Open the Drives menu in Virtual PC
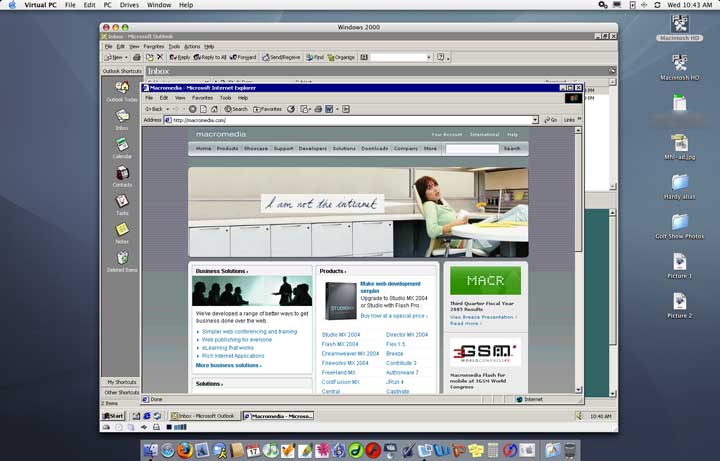The width and height of the screenshot is (720, 461). point(129,5)
